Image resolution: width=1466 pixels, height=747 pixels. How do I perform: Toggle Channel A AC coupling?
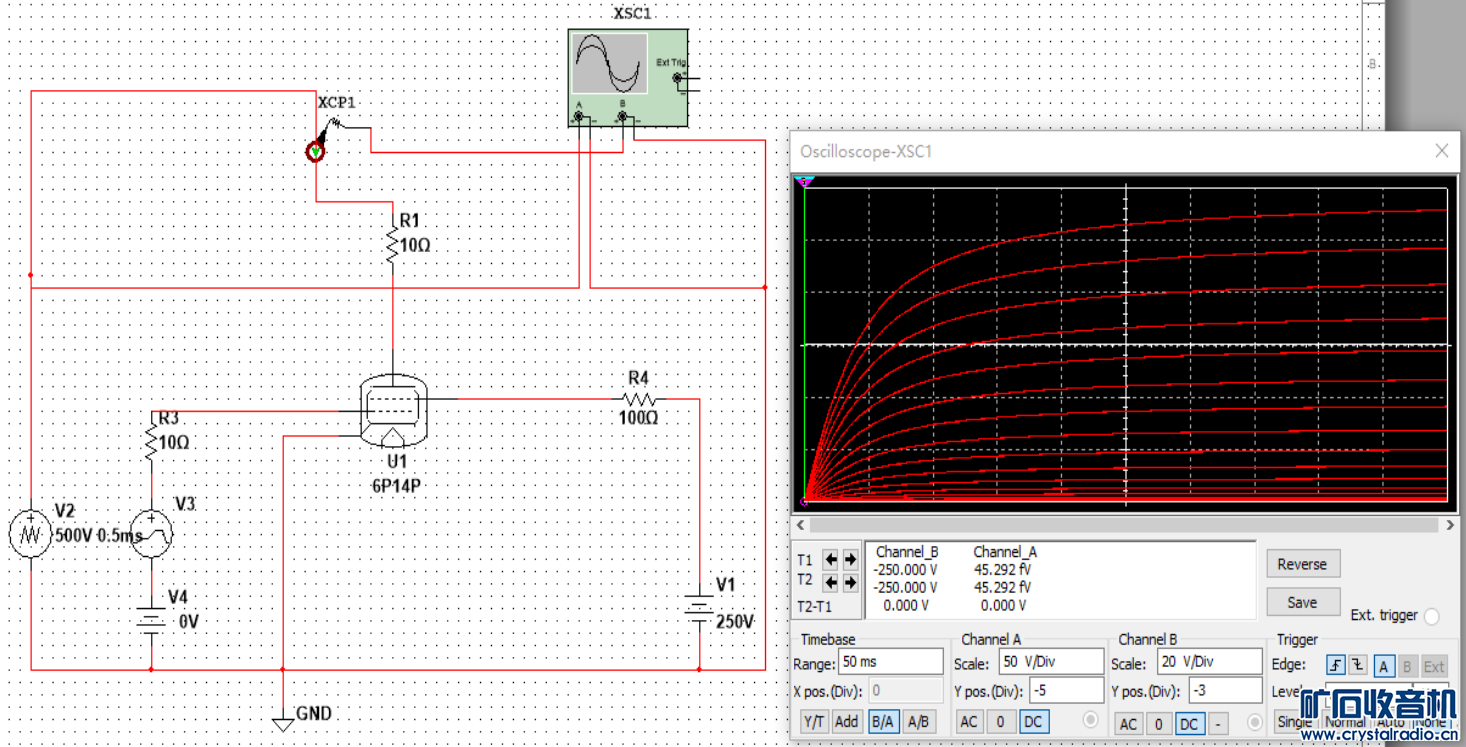point(969,722)
